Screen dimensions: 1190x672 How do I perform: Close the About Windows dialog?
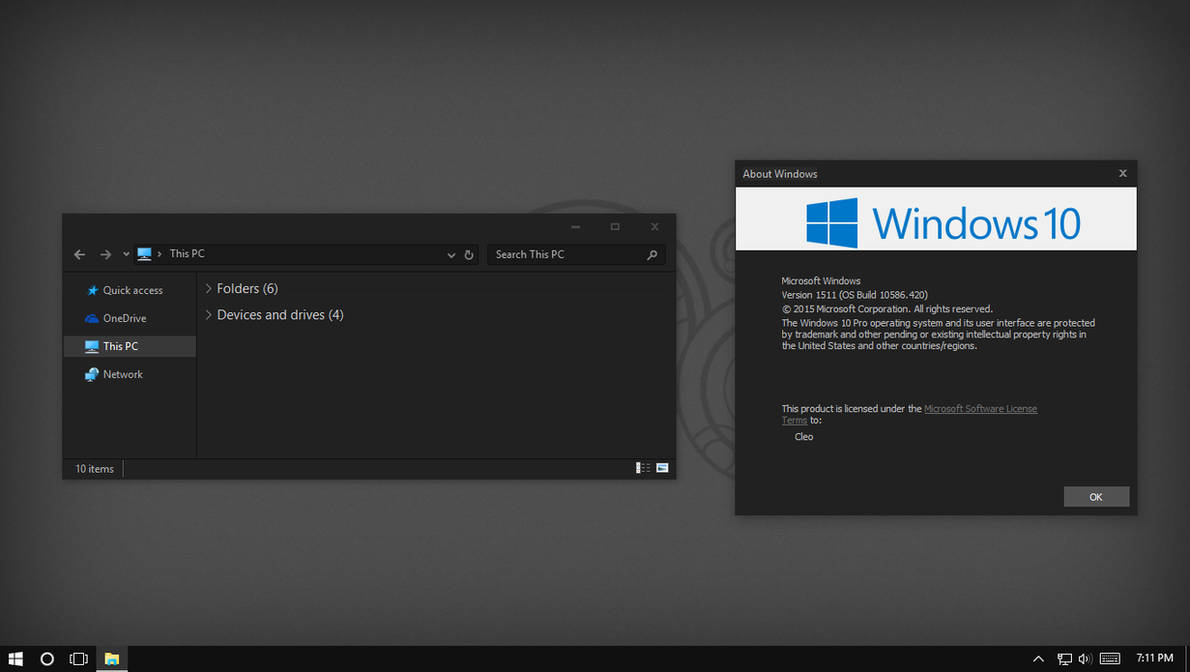pyautogui.click(x=1123, y=174)
